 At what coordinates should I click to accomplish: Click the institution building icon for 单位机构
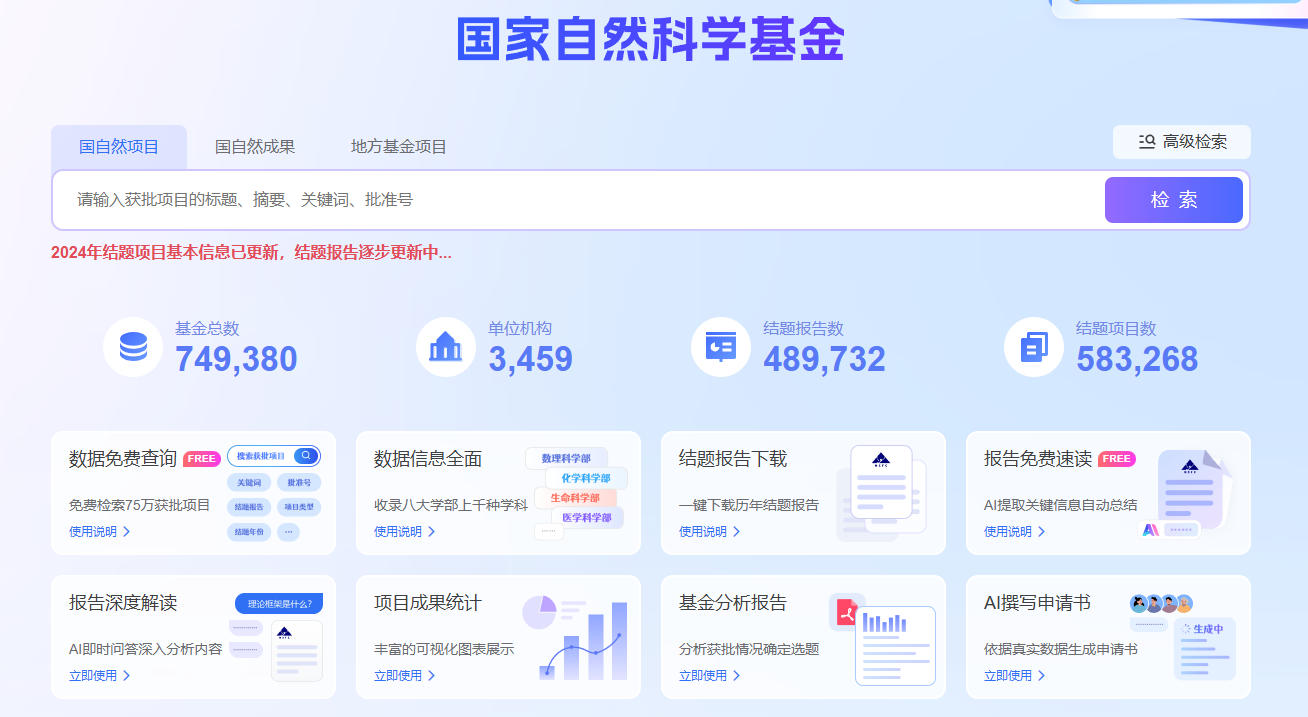[x=445, y=347]
